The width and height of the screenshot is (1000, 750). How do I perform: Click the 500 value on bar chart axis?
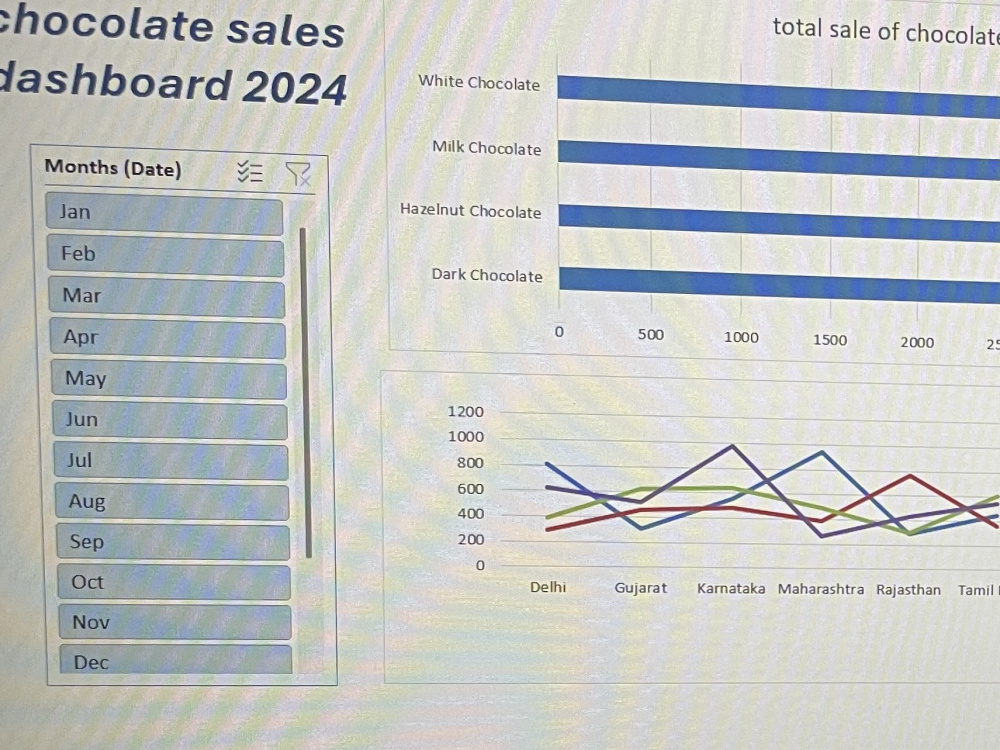[651, 335]
